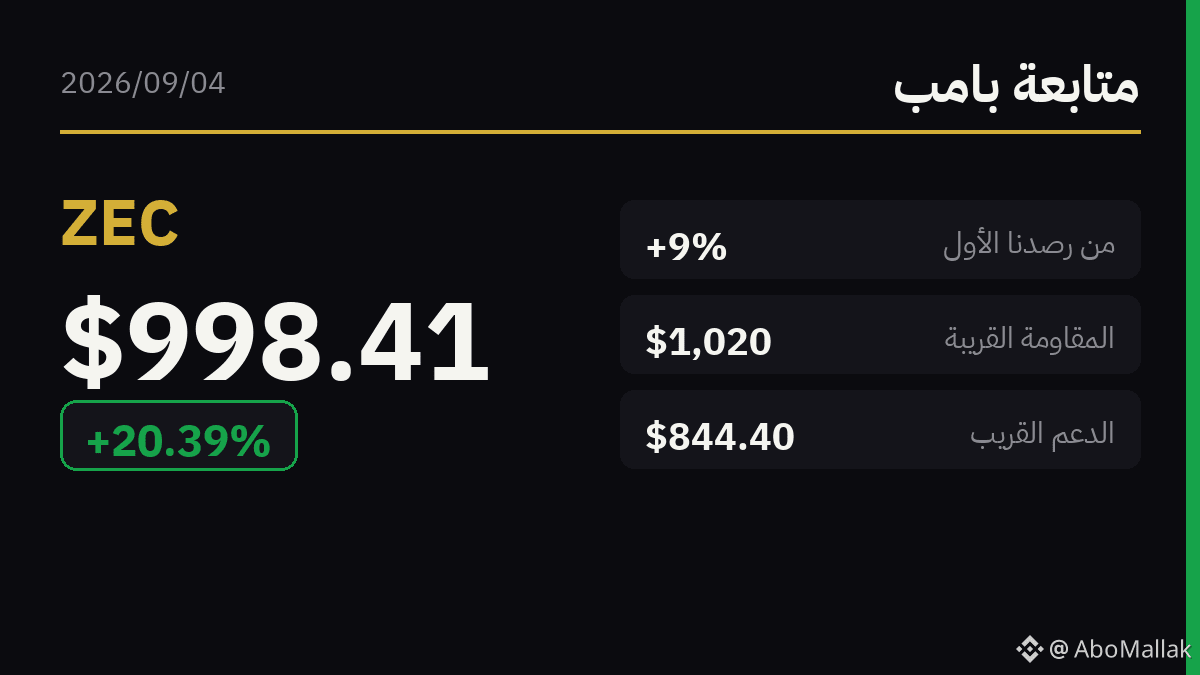Click the nearby-support stats card
Viewport: 1200px width, 675px height.
pyautogui.click(x=880, y=430)
